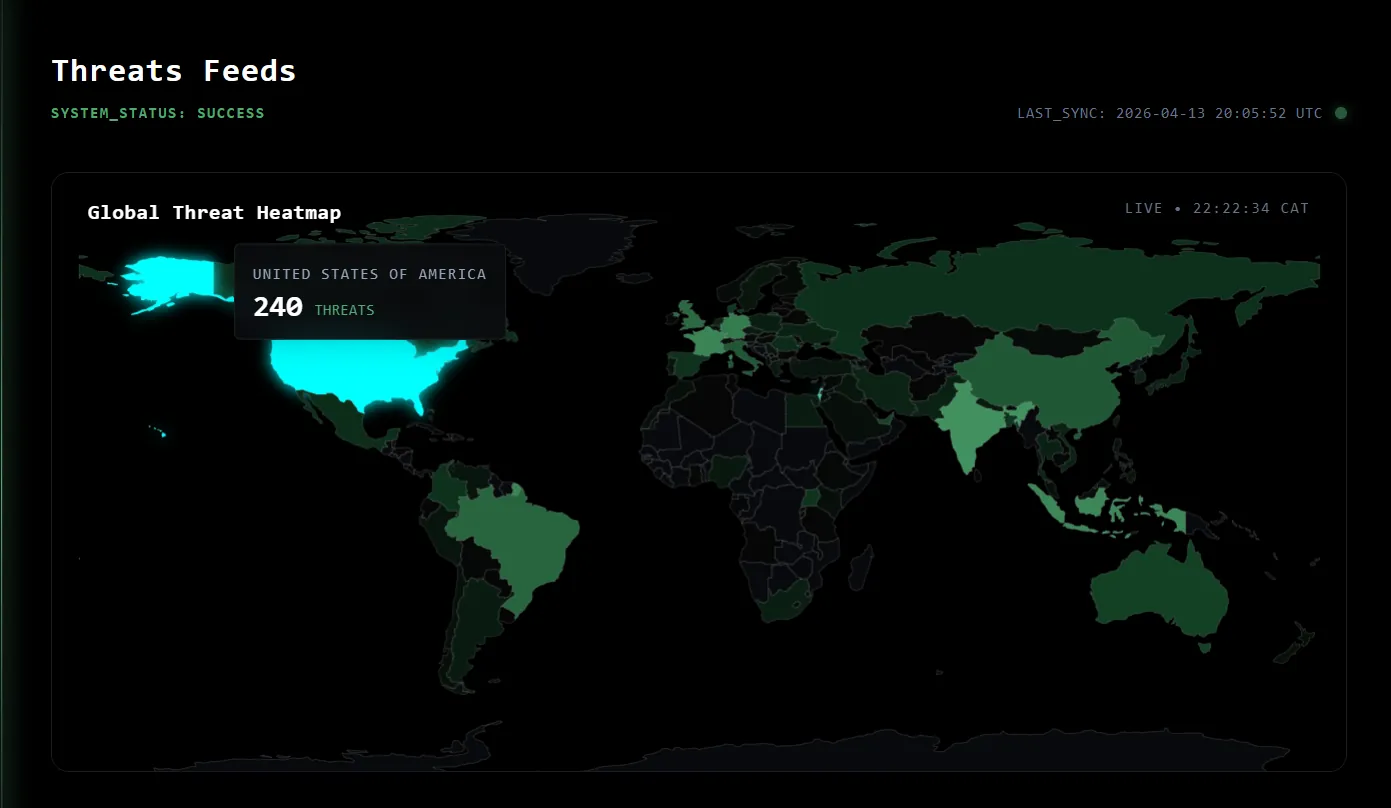Click the Threats Feeds heading
The width and height of the screenshot is (1391, 808).
(x=174, y=71)
